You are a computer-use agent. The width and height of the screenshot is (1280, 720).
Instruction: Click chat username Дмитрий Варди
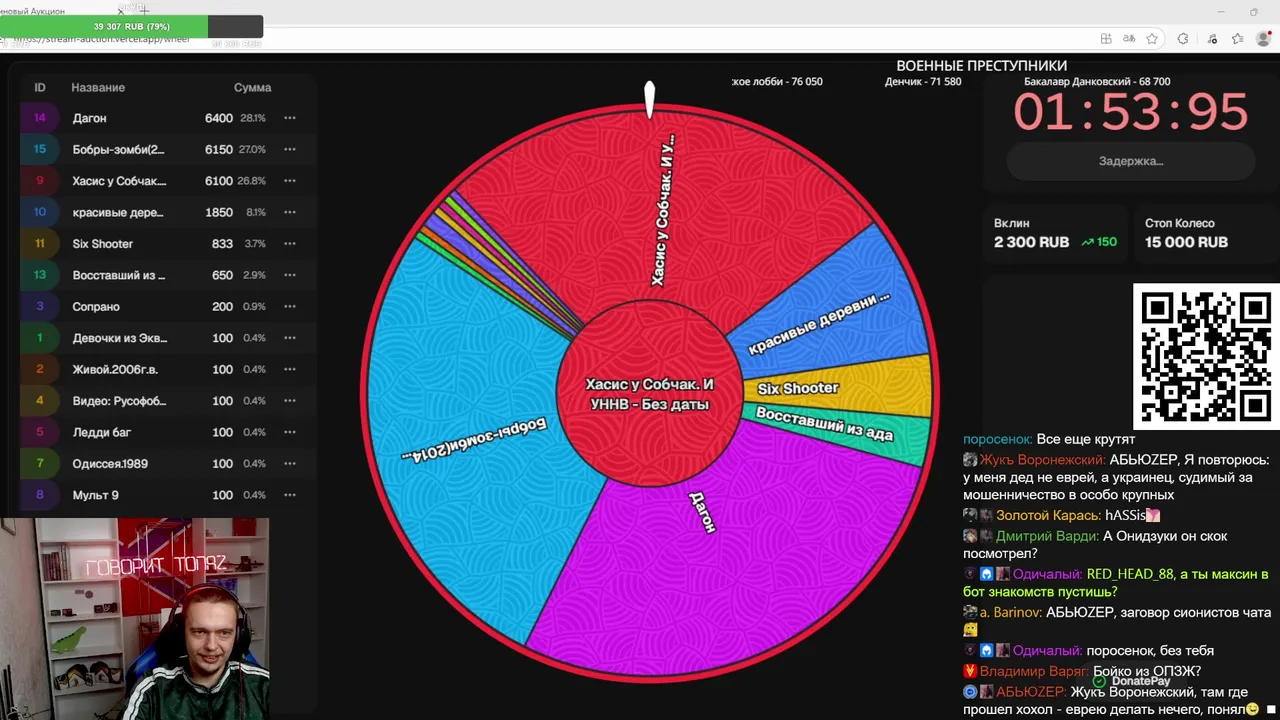point(1047,537)
